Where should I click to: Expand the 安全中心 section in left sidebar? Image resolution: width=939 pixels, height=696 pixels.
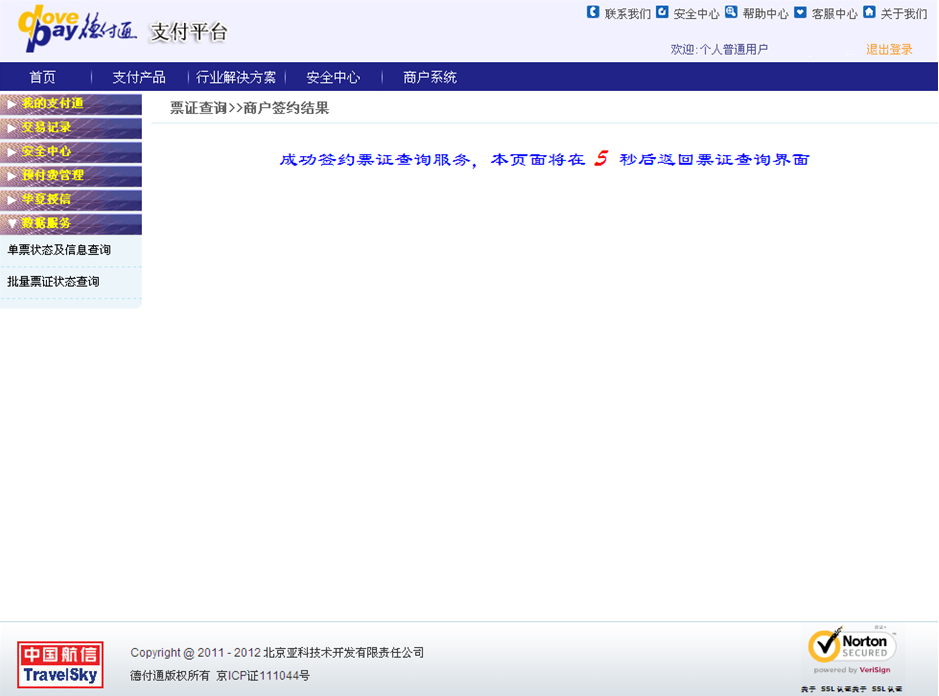70,151
